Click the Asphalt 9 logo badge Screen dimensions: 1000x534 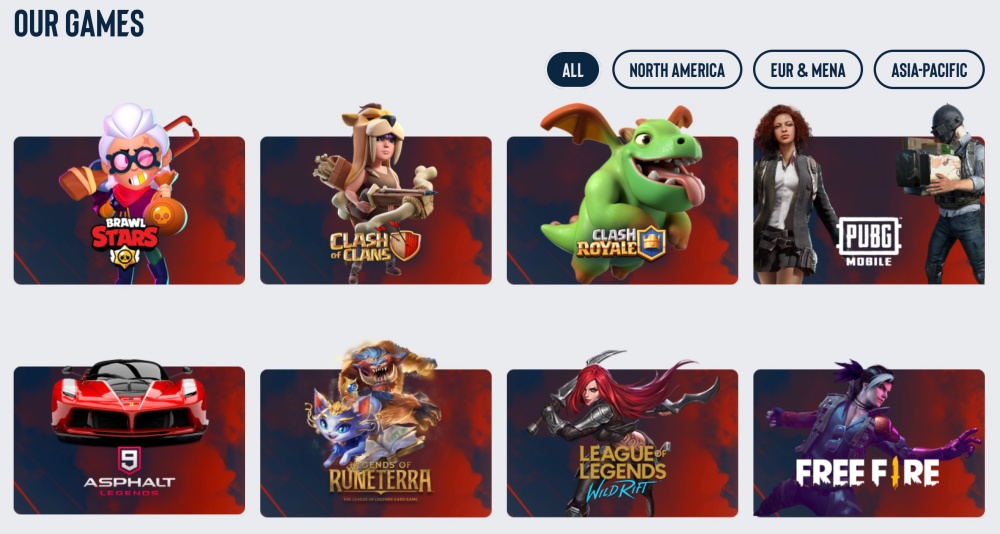(129, 460)
